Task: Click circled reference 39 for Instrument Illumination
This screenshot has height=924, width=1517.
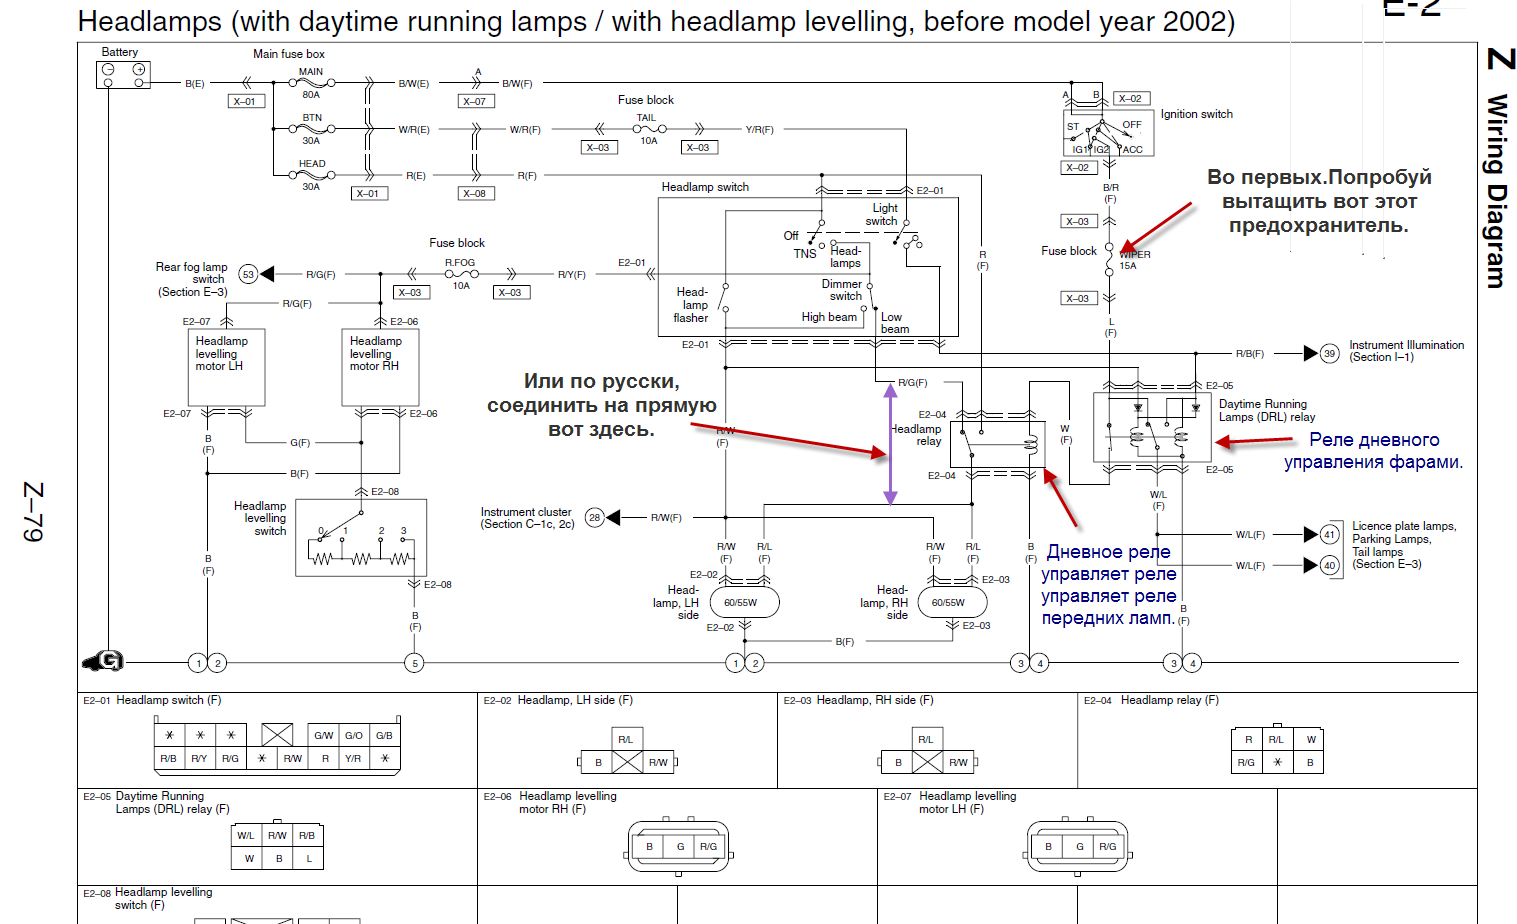Action: pos(1329,353)
